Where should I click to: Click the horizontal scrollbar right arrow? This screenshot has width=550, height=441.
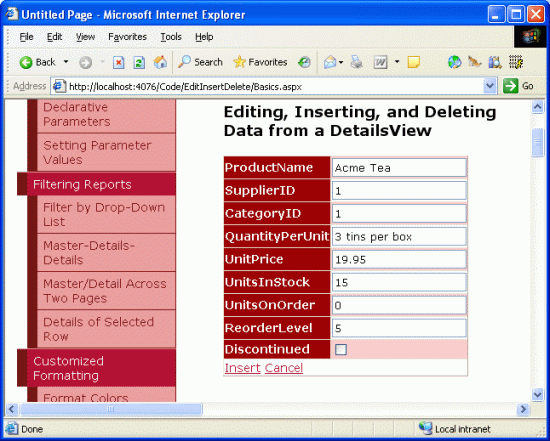(x=523, y=409)
